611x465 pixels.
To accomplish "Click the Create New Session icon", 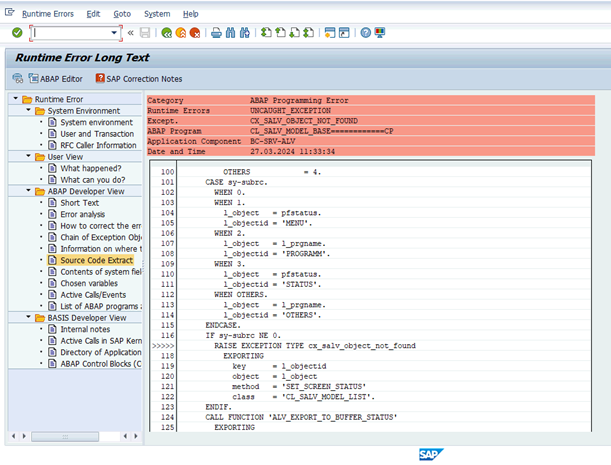I will pyautogui.click(x=330, y=33).
